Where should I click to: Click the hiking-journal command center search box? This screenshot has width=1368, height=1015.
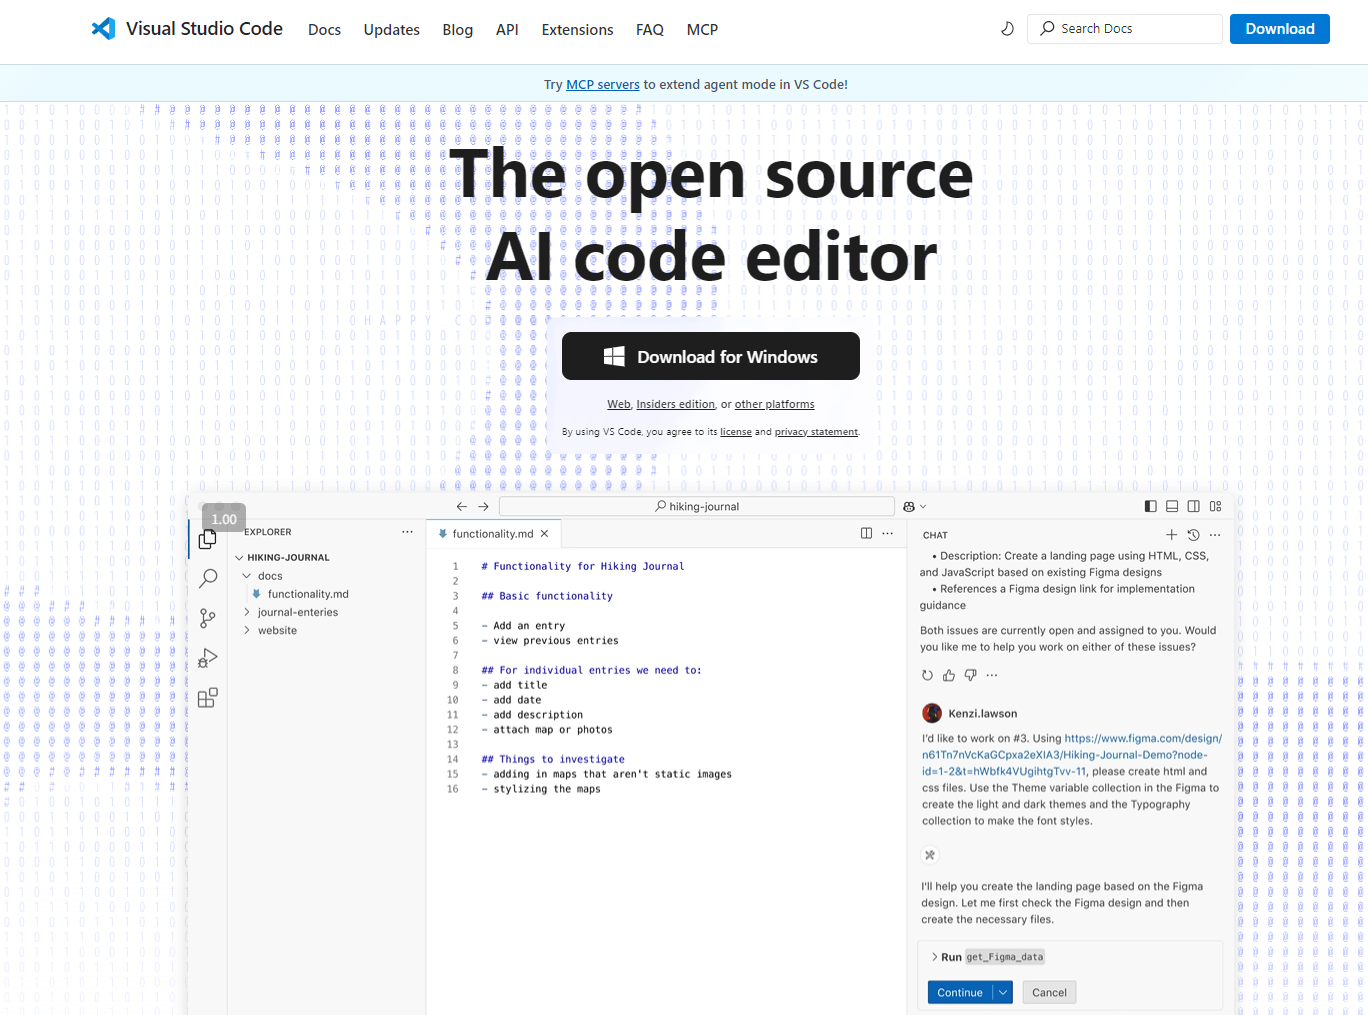point(697,506)
